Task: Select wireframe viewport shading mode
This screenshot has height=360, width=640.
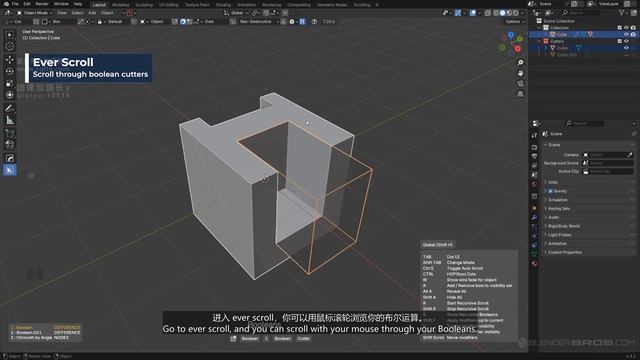Action: point(496,13)
